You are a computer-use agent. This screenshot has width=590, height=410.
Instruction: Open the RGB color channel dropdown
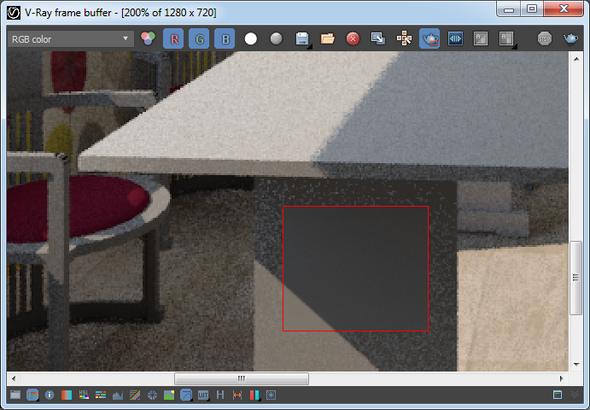[71, 39]
